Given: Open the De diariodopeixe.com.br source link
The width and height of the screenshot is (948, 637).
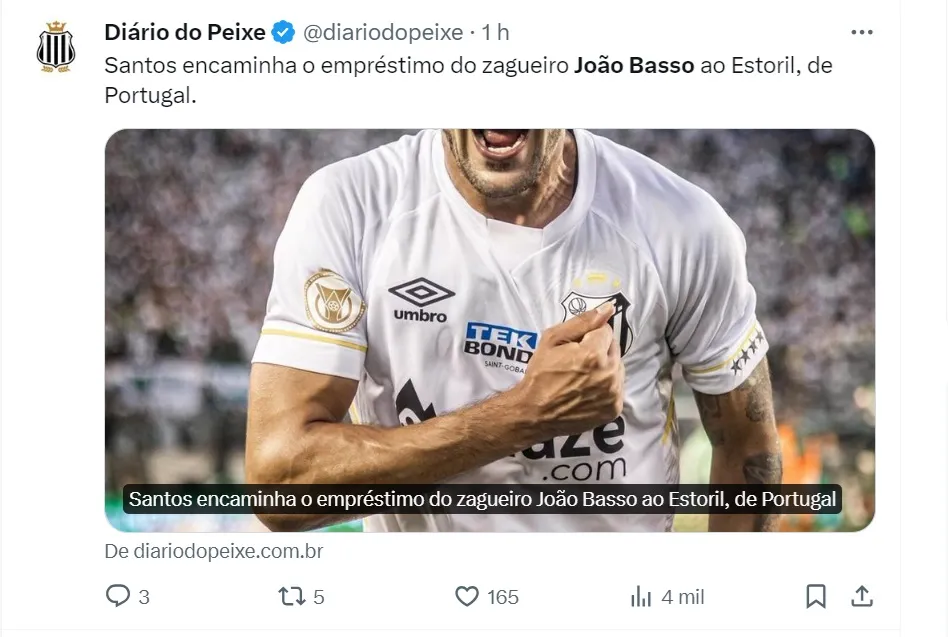Looking at the screenshot, I should (214, 551).
